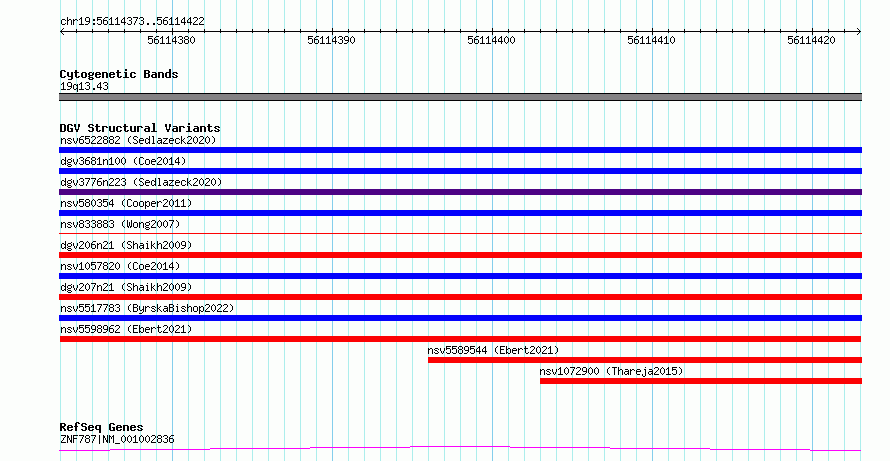Open the dgv206n21 (Shaikh2009) label
Image resolution: width=890 pixels, height=461 pixels.
[x=126, y=245]
